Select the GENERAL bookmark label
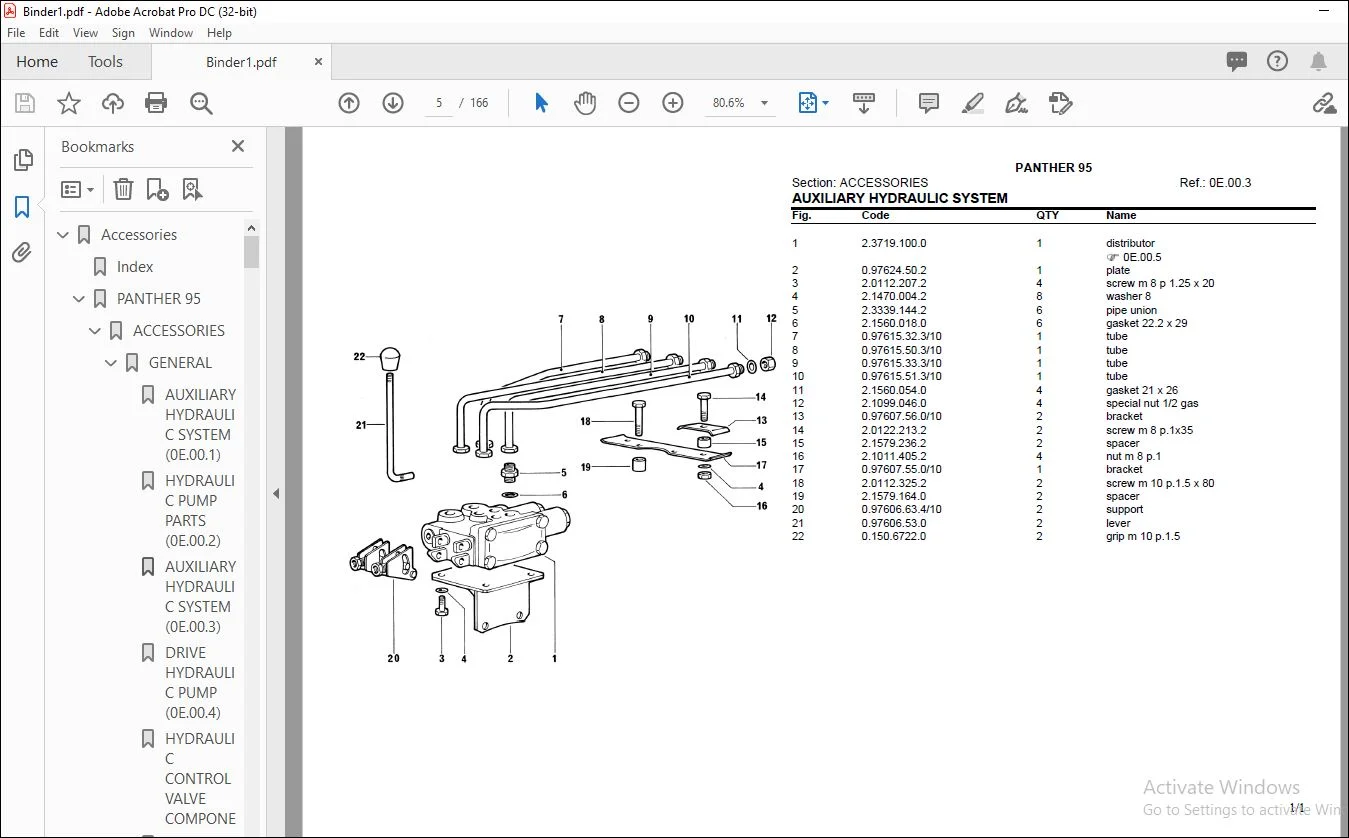This screenshot has width=1349, height=838. coord(180,363)
